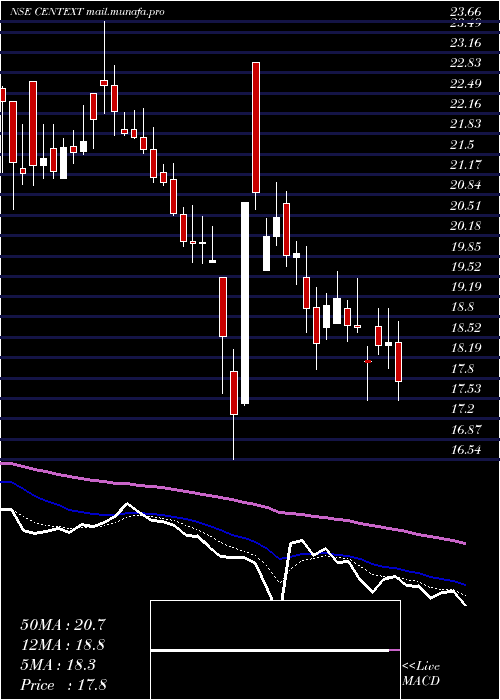Click the white MACD histogram box
Viewport: 500px width, 700px height.
pyautogui.click(x=275, y=650)
